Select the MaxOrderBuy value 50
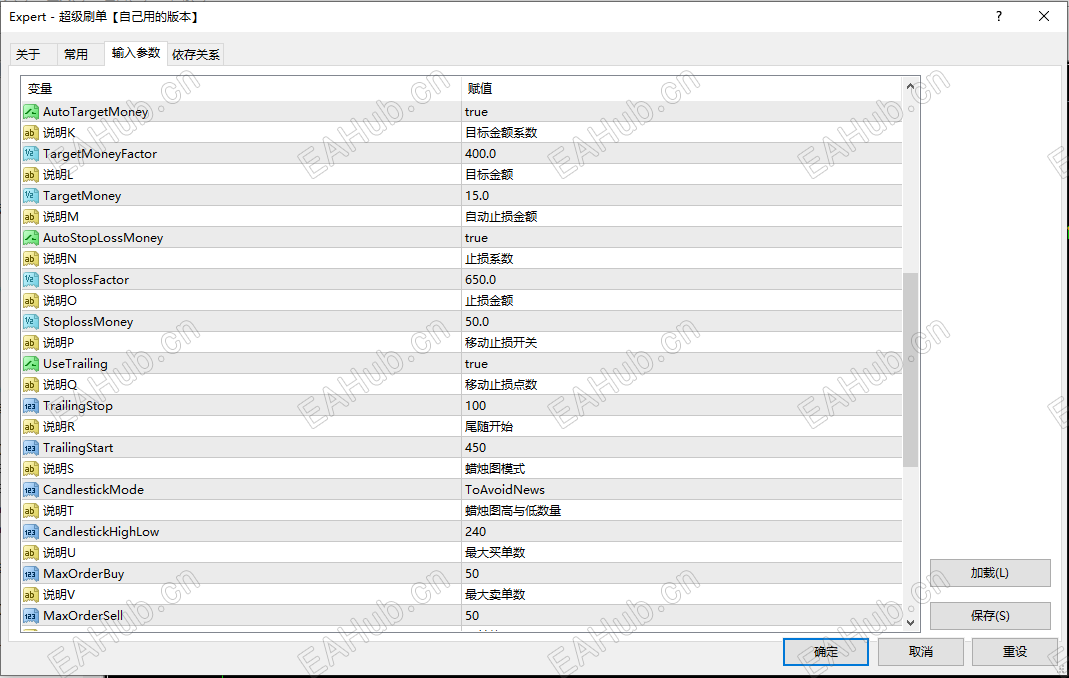1069x678 pixels. pos(682,574)
